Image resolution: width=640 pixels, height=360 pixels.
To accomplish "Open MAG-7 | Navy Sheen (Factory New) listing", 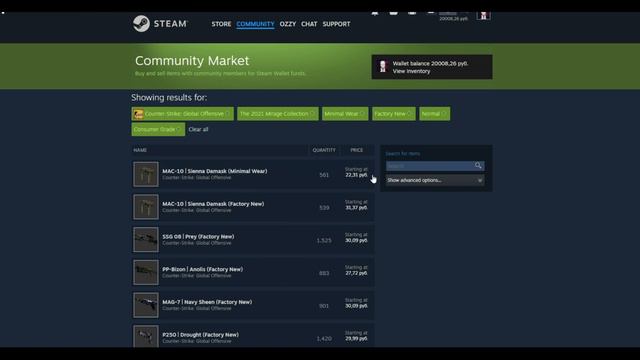I will pyautogui.click(x=207, y=302).
